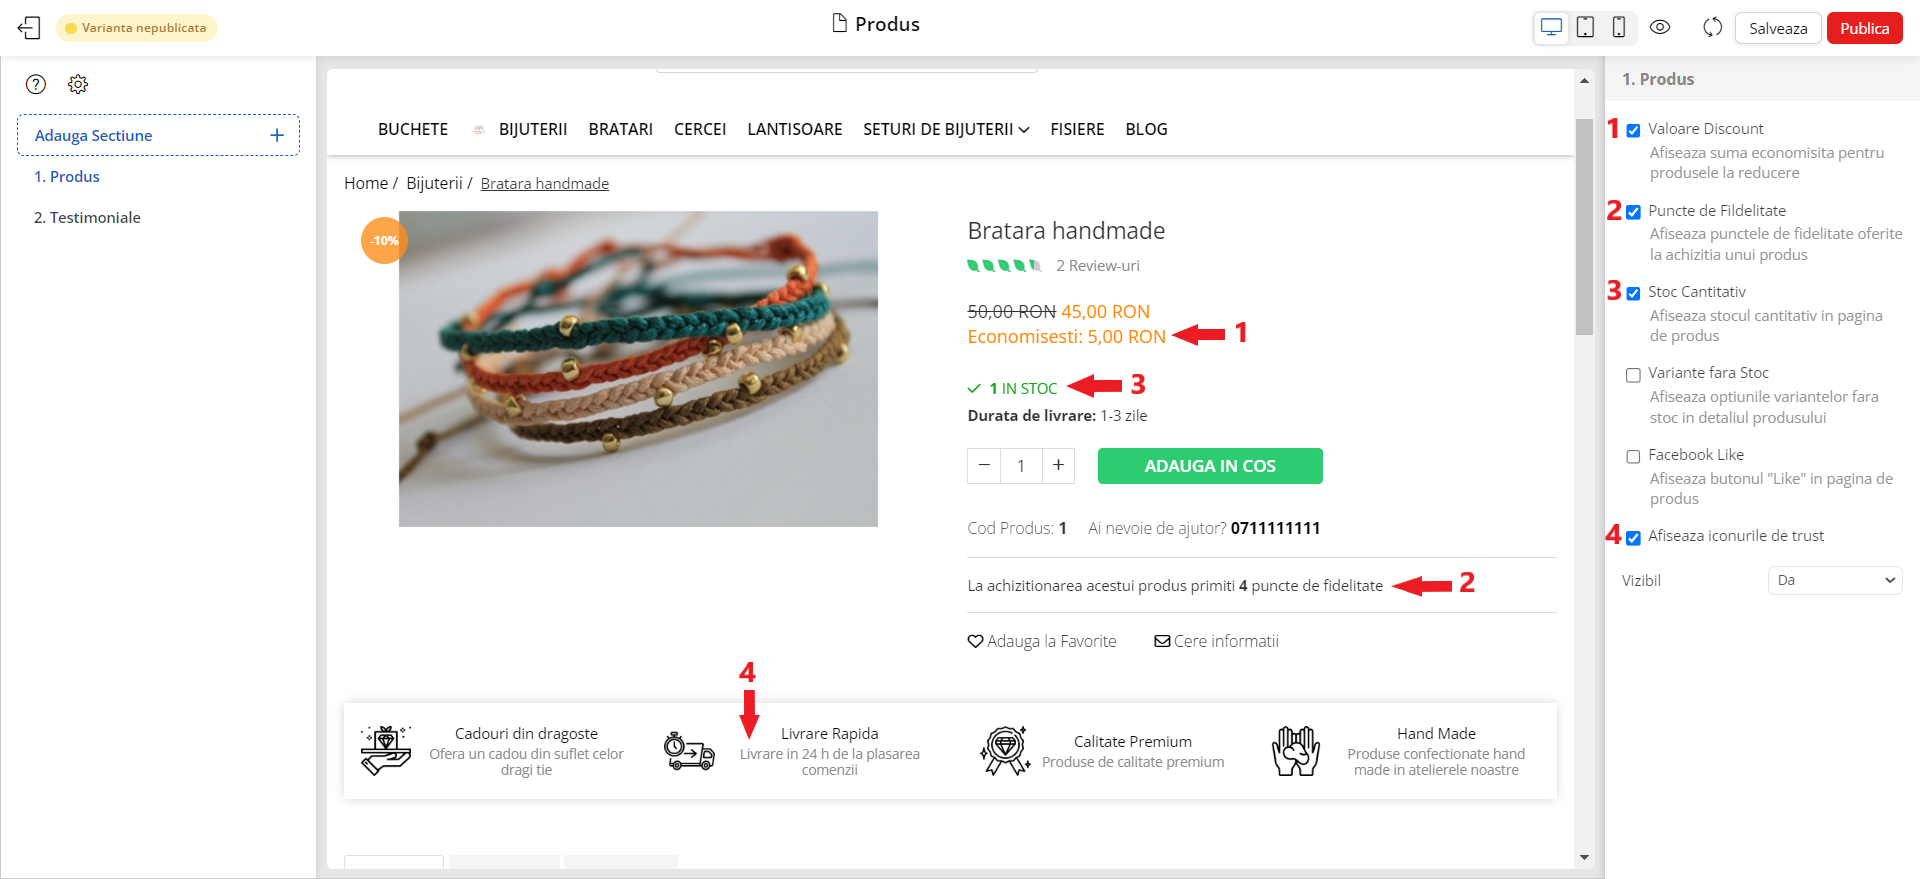1920x879 pixels.
Task: Open the settings gear icon
Action: tap(78, 84)
